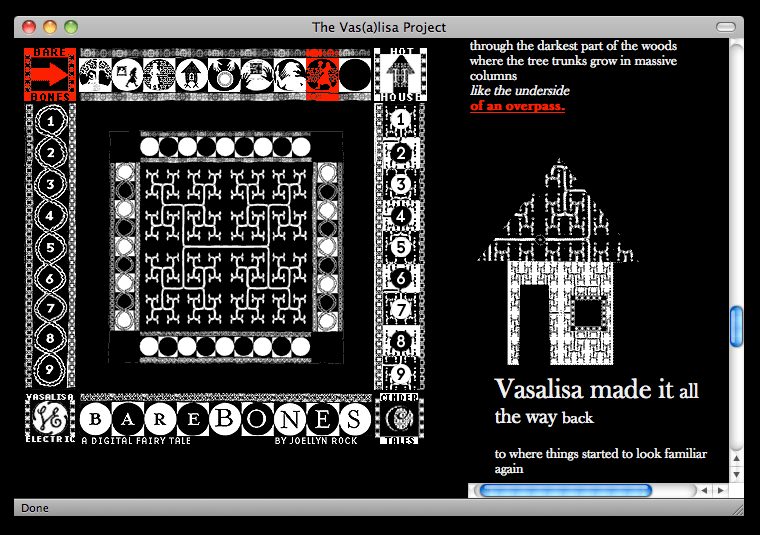Screen dimensions: 760x535
Task: Click the horizontal scrollbar right arrow
Action: pos(719,490)
